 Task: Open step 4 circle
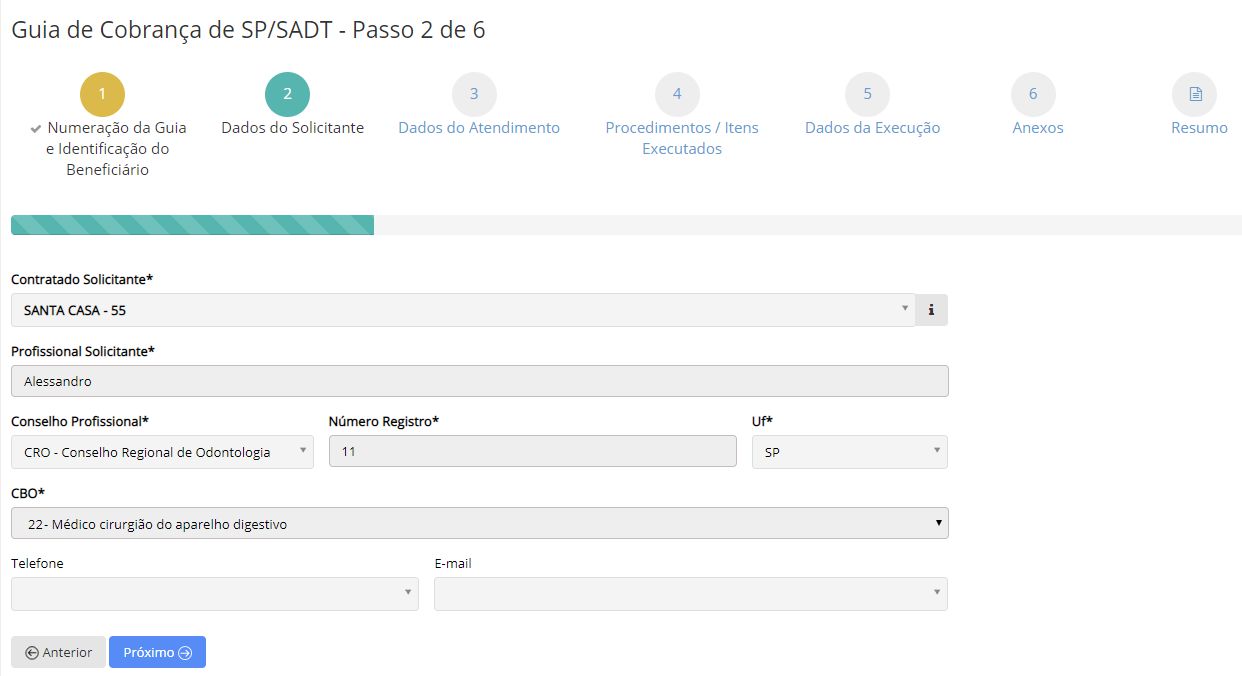(677, 95)
